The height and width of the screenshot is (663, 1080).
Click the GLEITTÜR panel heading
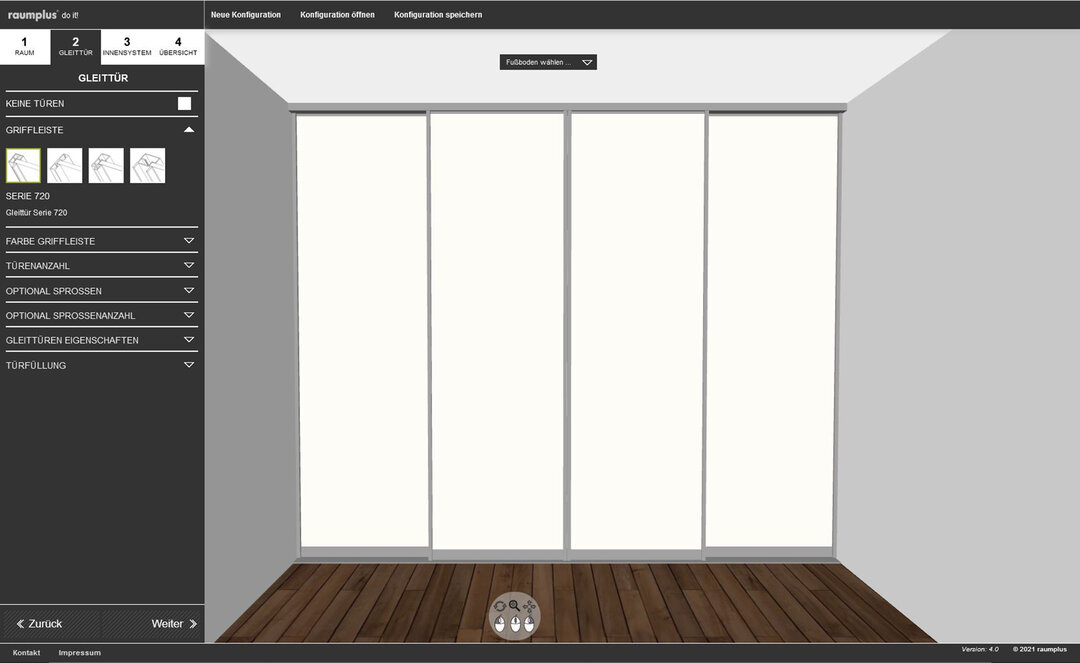(x=103, y=78)
